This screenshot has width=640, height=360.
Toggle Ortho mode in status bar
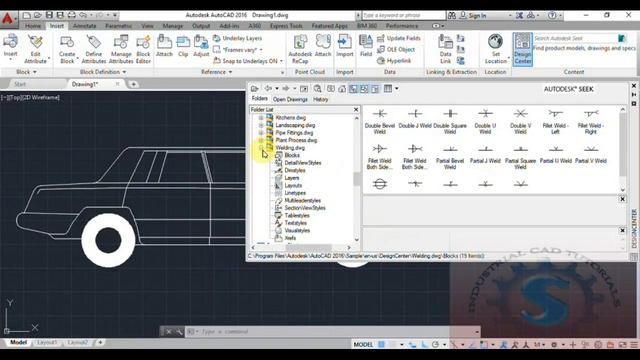pos(424,344)
